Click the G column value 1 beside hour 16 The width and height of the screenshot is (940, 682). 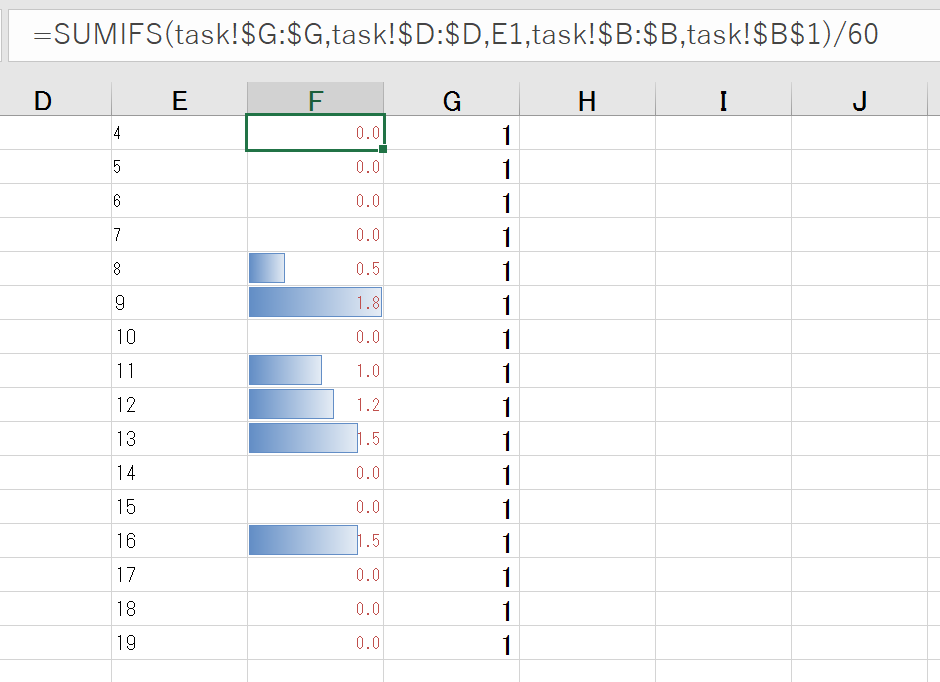(451, 541)
